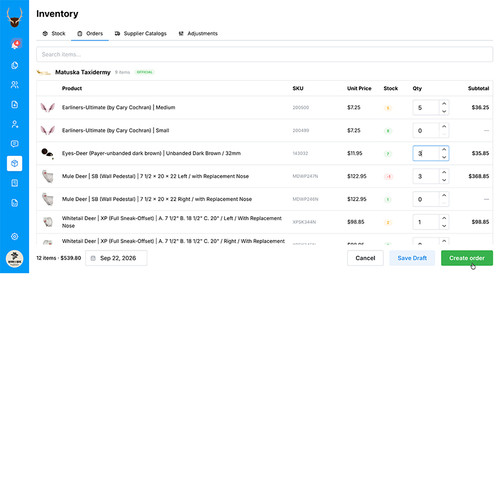
Task: Click qty field for Mule Deer Right
Action: pos(426,199)
